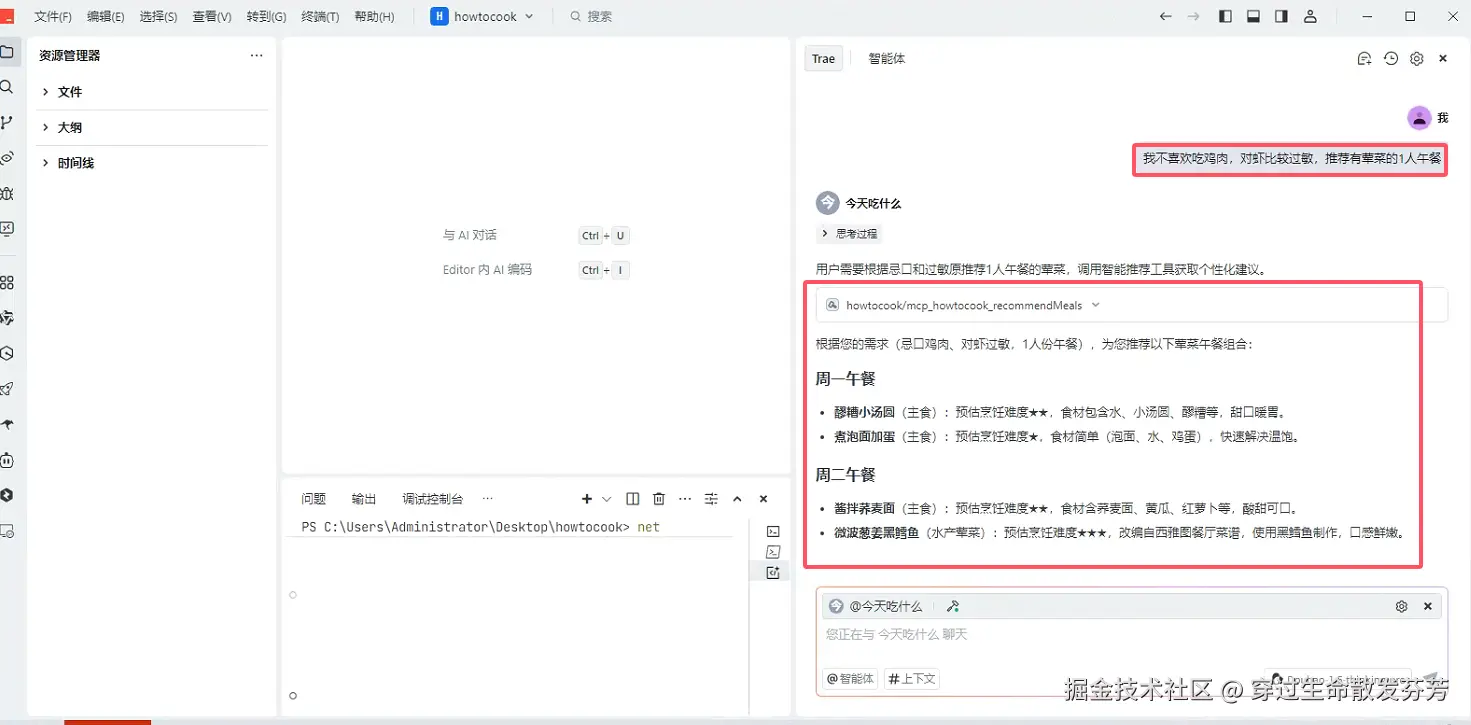
Task: Show more panel tabs ellipsis after 调试控制台
Action: click(x=488, y=499)
